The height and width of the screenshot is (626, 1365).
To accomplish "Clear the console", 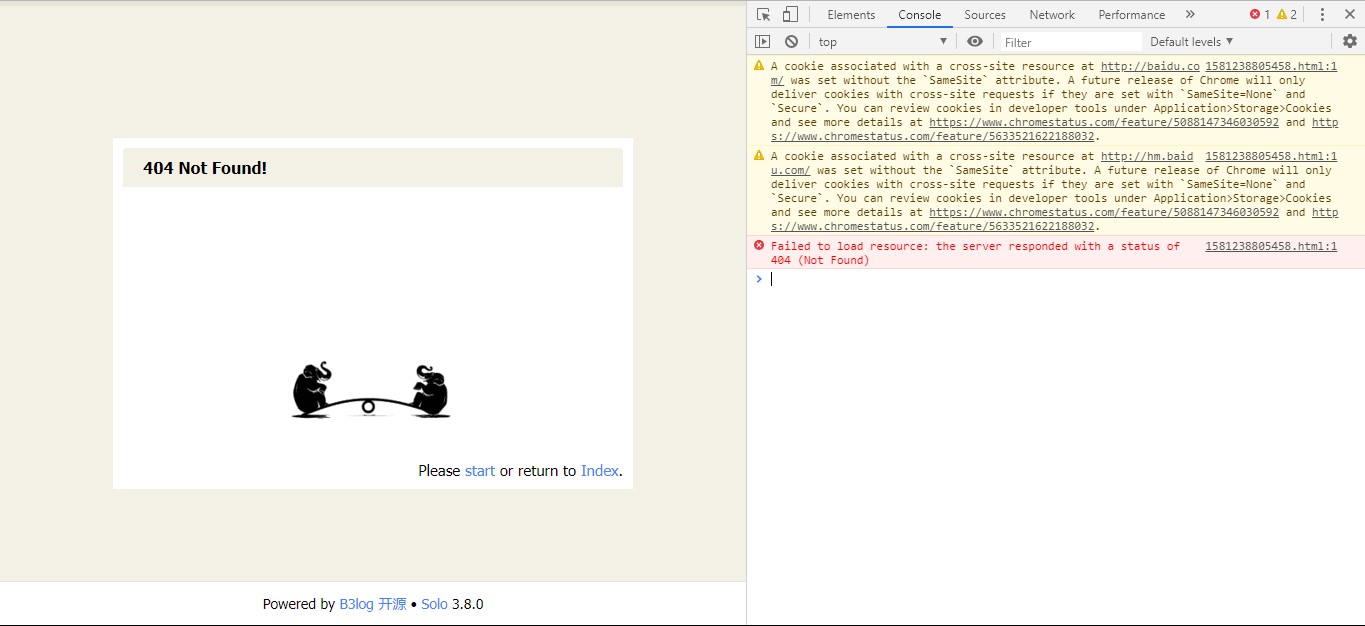I will coord(791,41).
